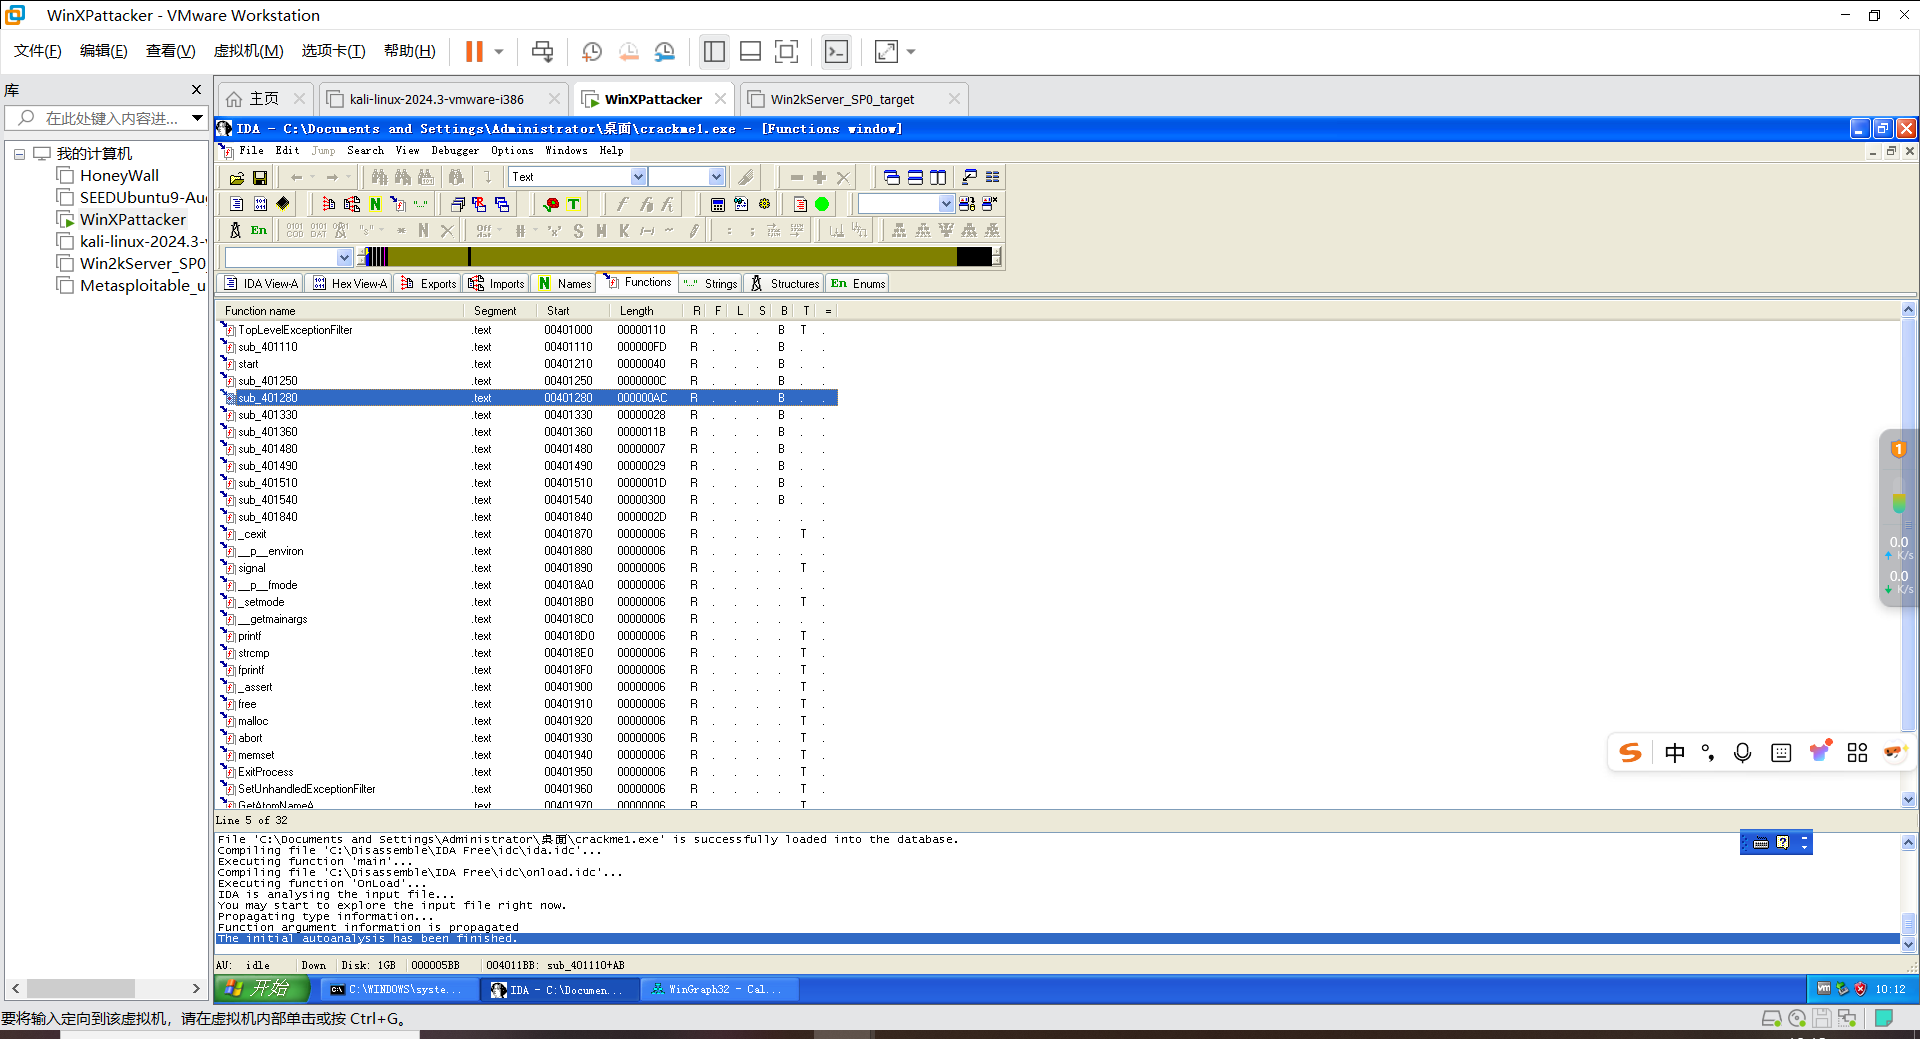Open the VMware 虚拟机(M) menu
Screen dimensions: 1920x1039
pos(249,51)
